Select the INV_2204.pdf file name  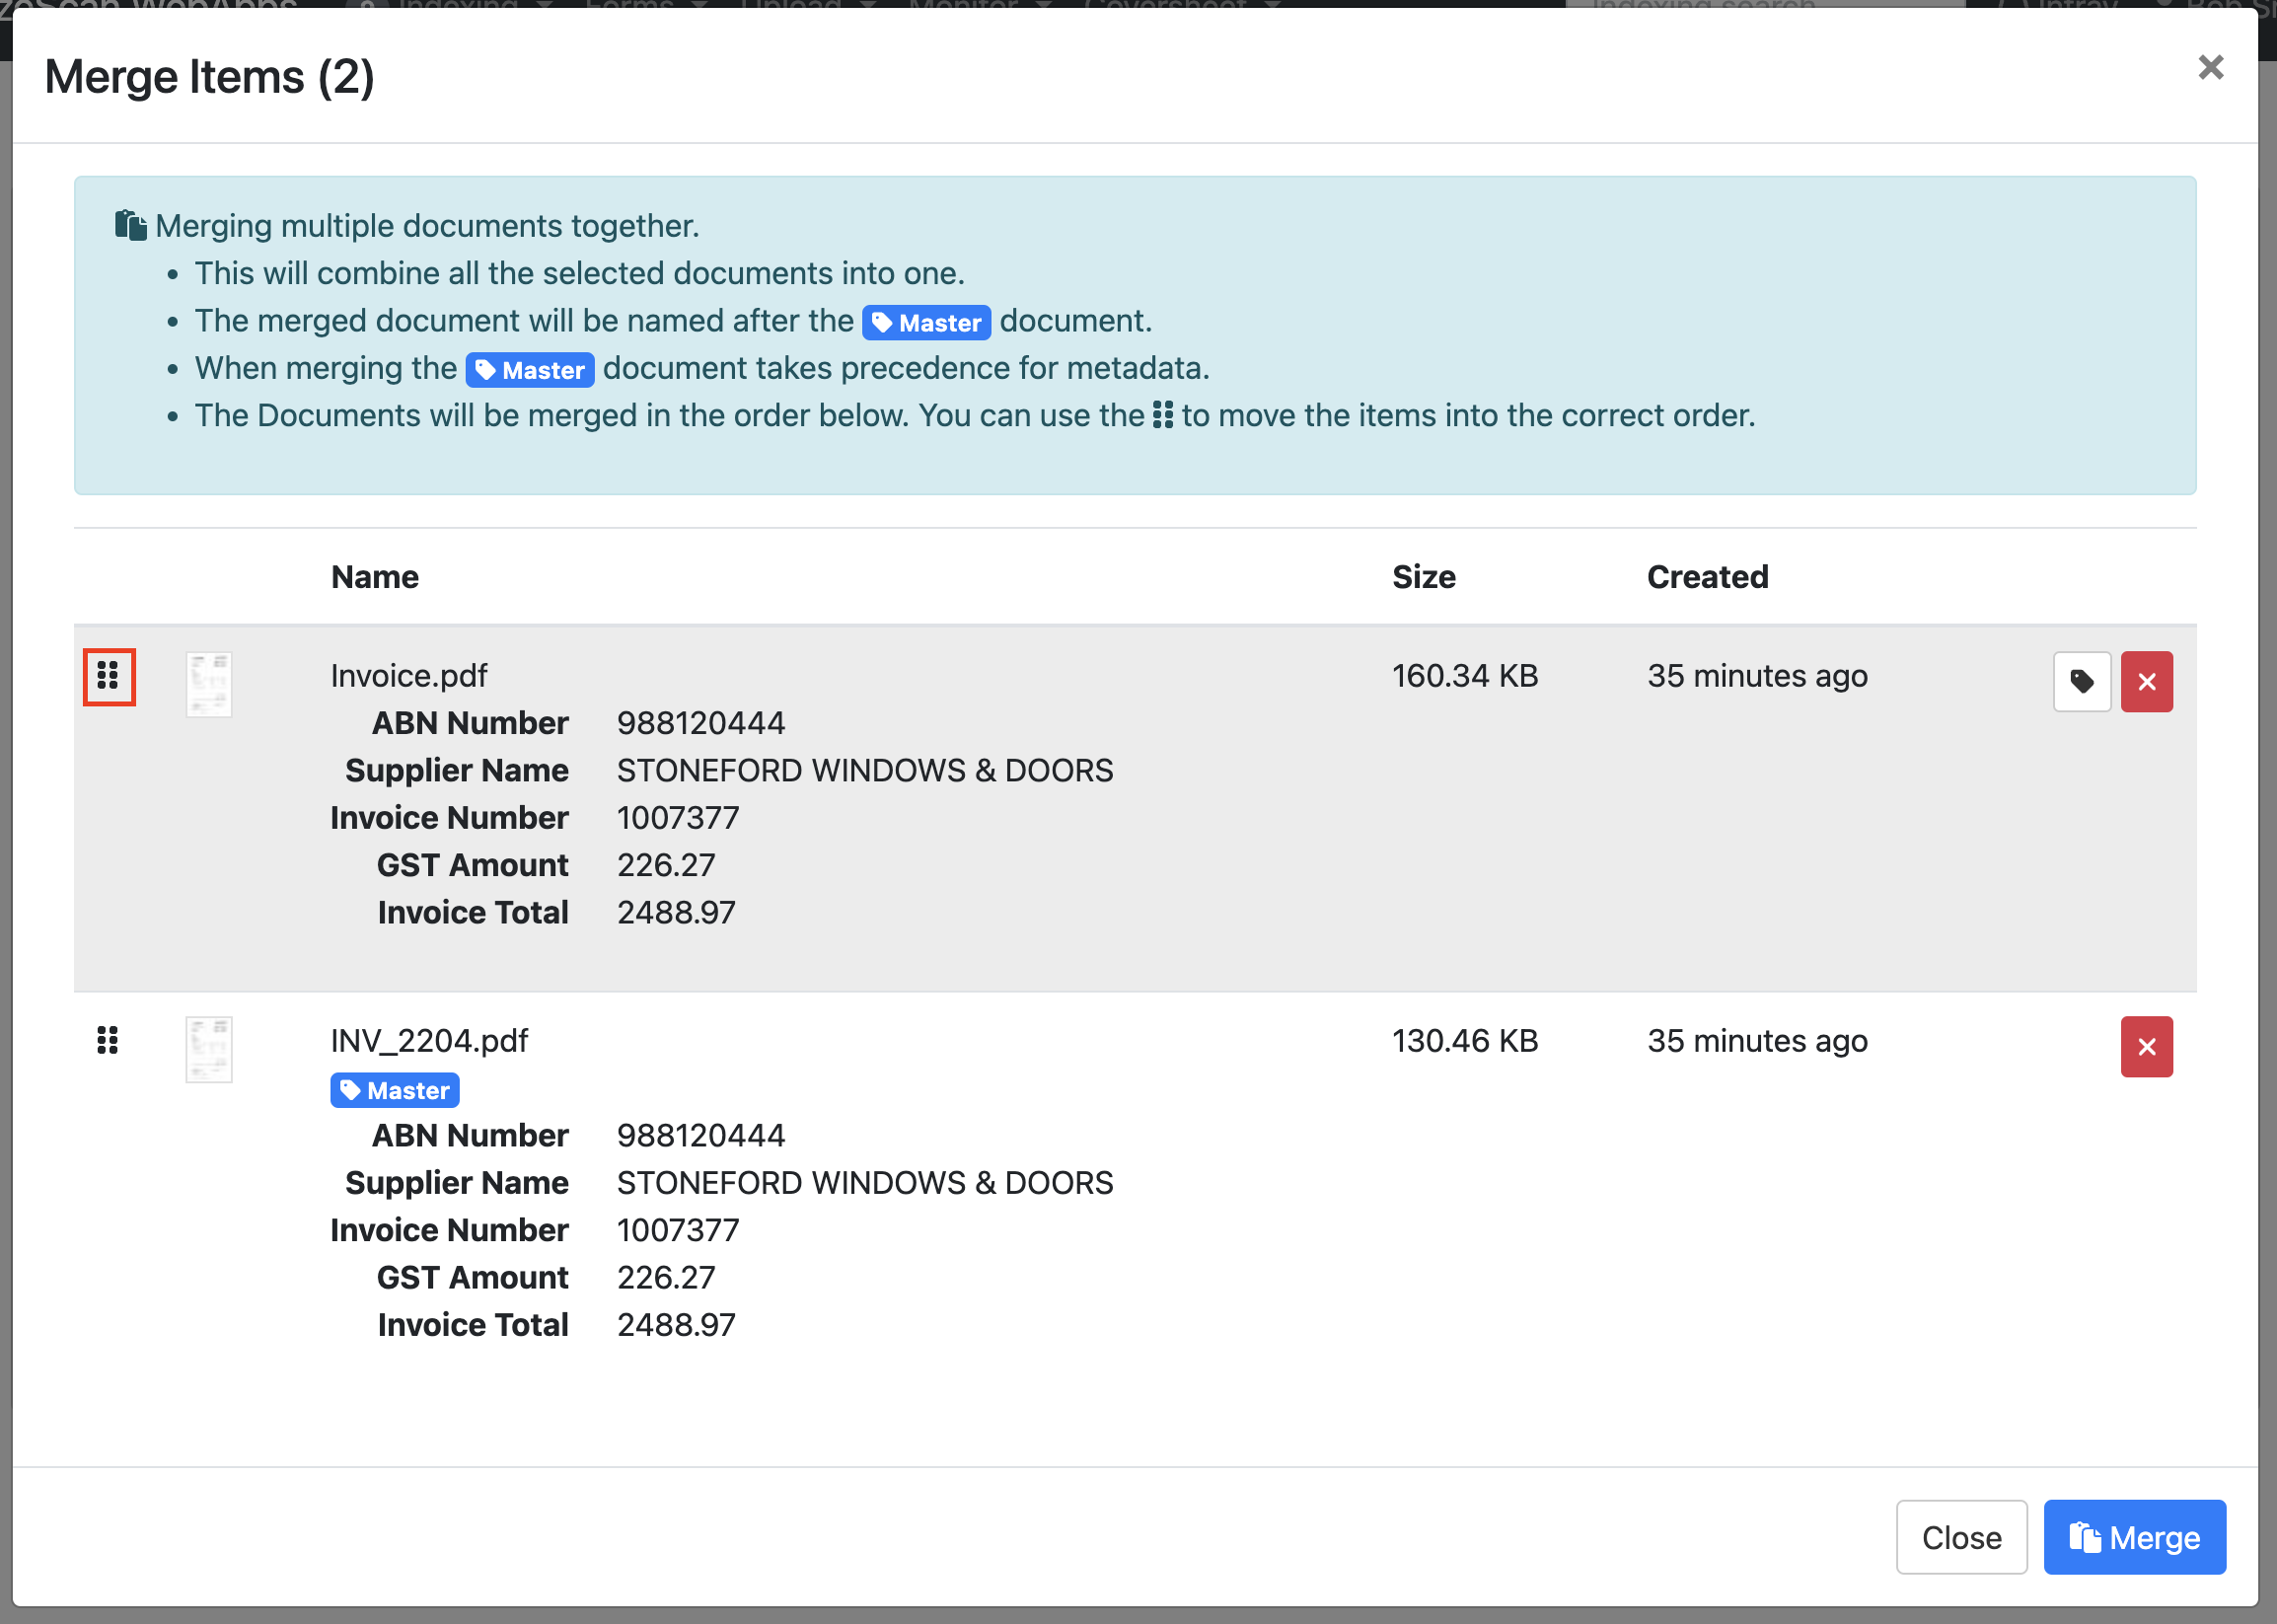pos(429,1041)
